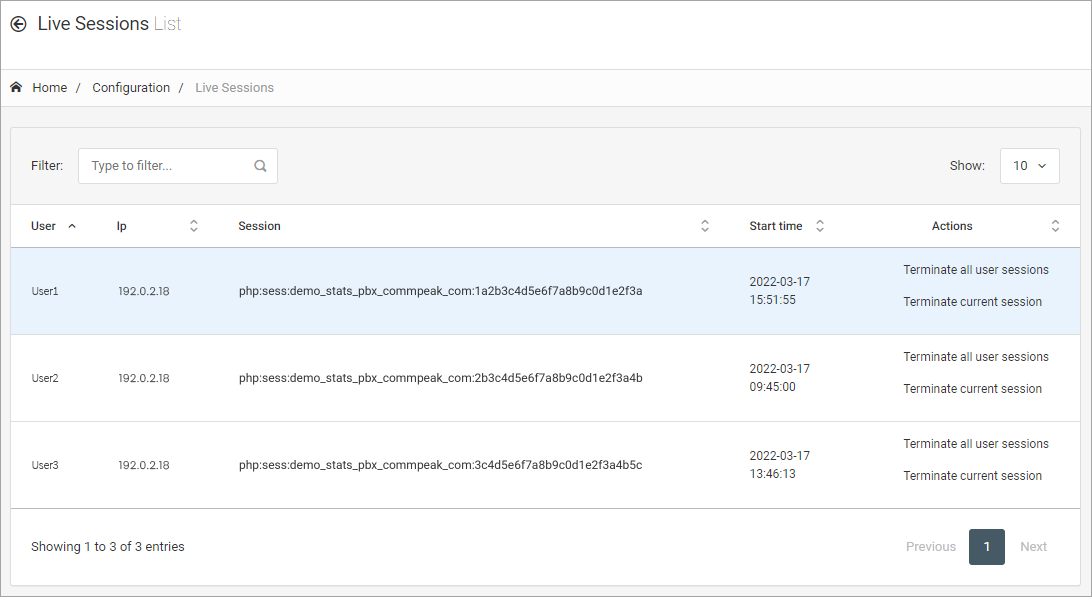Click the Showing 1 to 3 of 3 entries text

(x=107, y=547)
